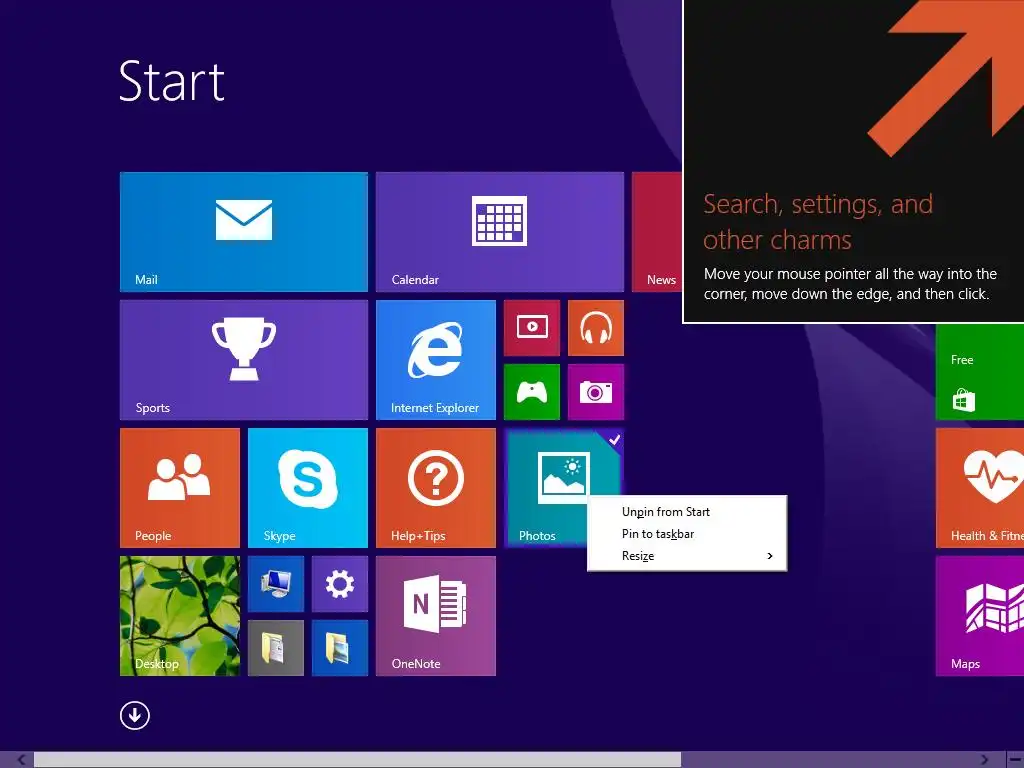This screenshot has width=1024, height=768.
Task: Deselect the Photos tile checkmark
Action: [x=614, y=440]
